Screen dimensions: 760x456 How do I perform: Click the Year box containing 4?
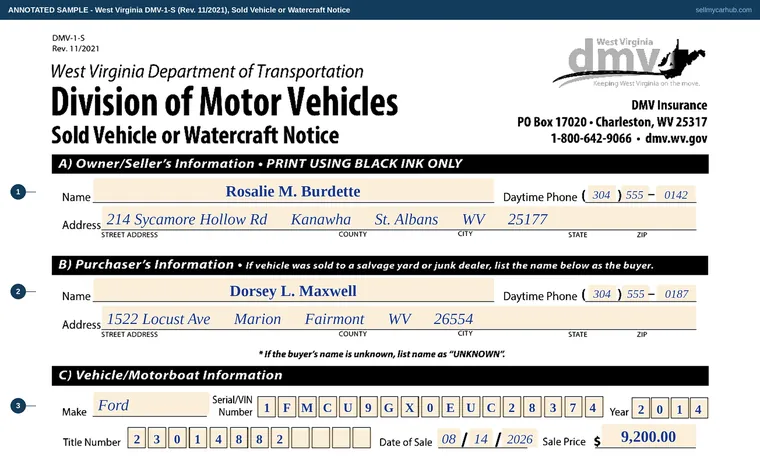coord(698,409)
